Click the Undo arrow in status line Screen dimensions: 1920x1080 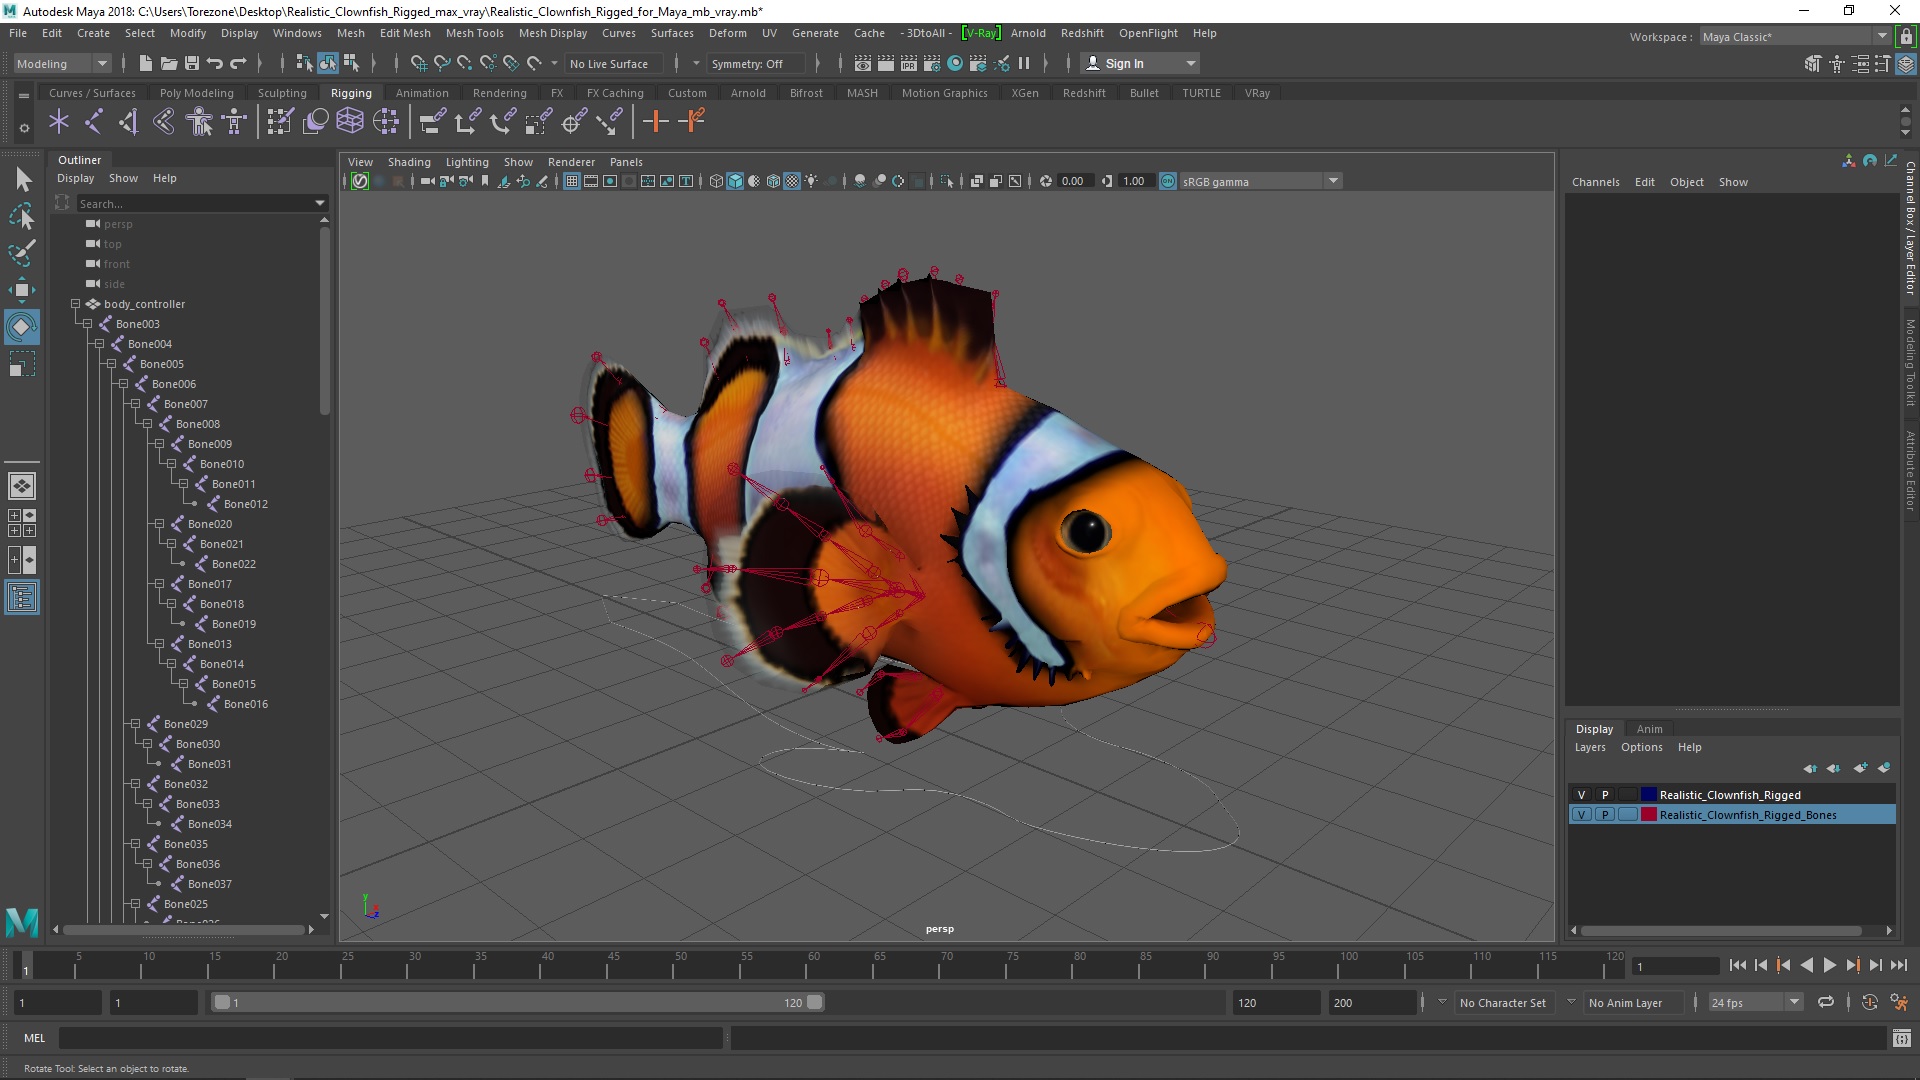click(x=214, y=63)
